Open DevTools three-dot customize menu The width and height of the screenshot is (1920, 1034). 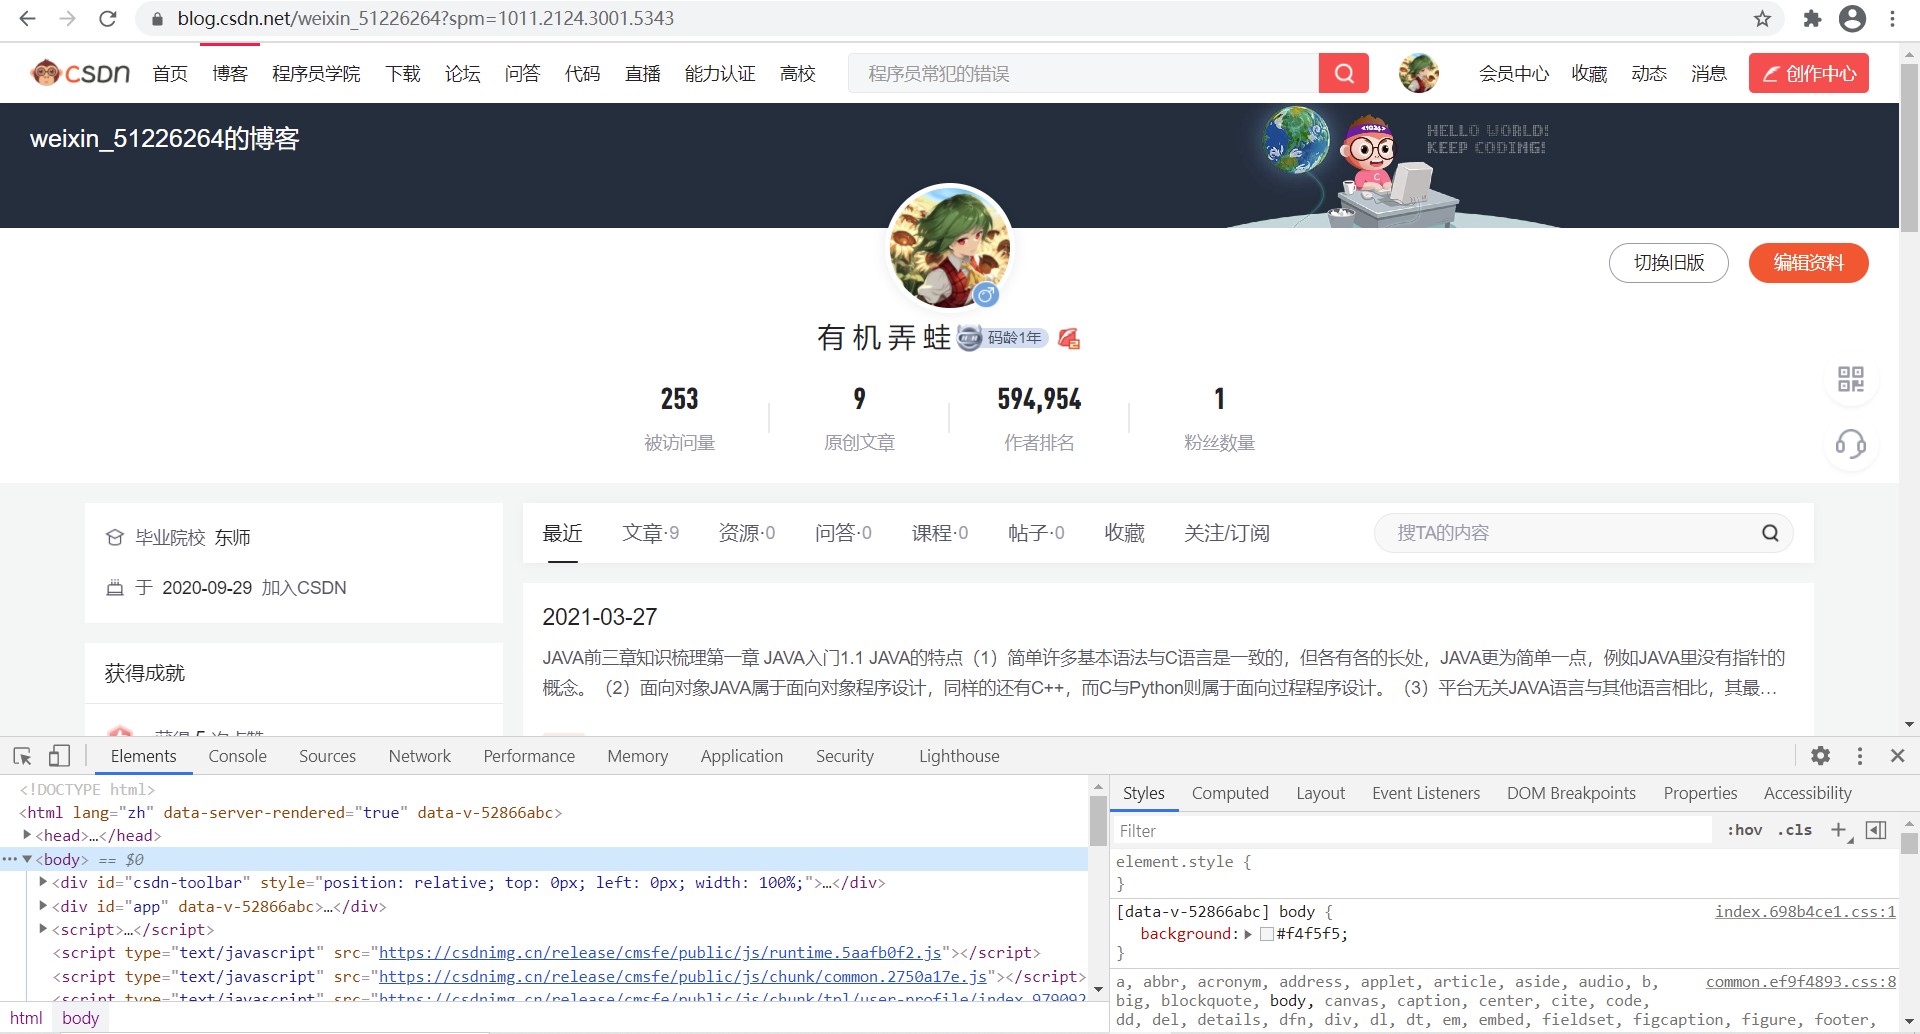[1860, 756]
